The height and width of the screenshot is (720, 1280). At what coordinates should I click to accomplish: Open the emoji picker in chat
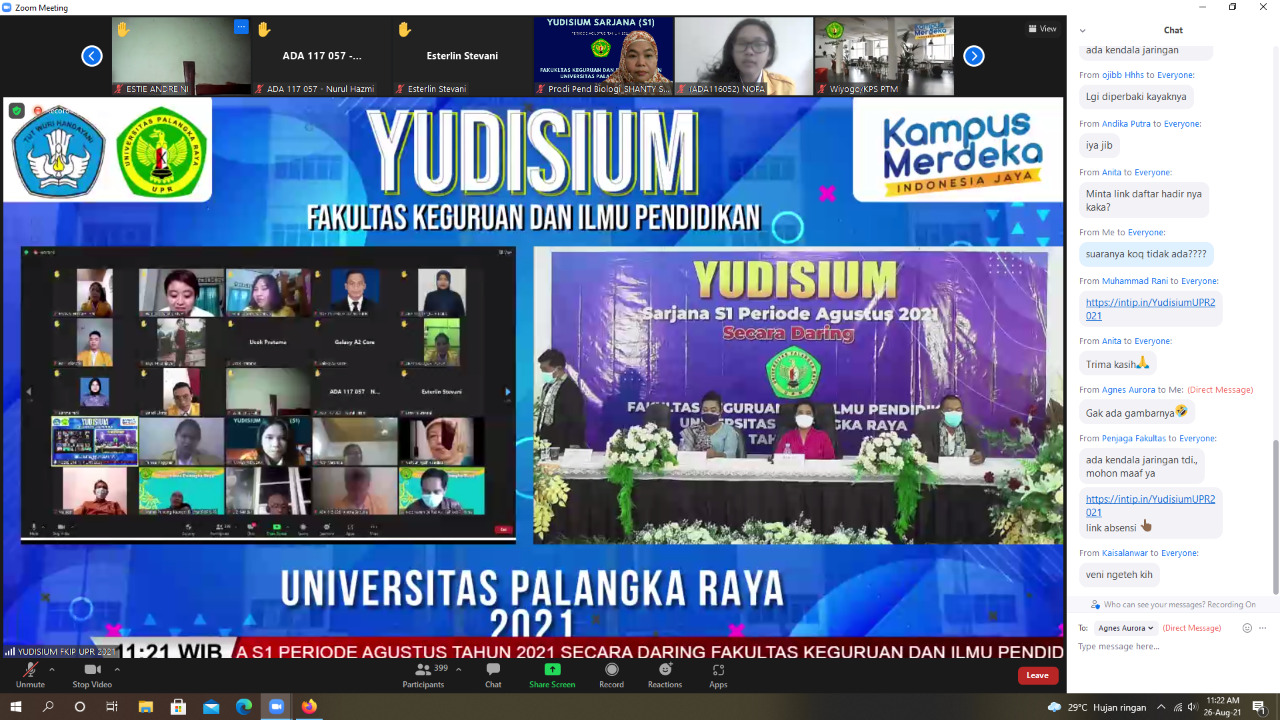1246,628
